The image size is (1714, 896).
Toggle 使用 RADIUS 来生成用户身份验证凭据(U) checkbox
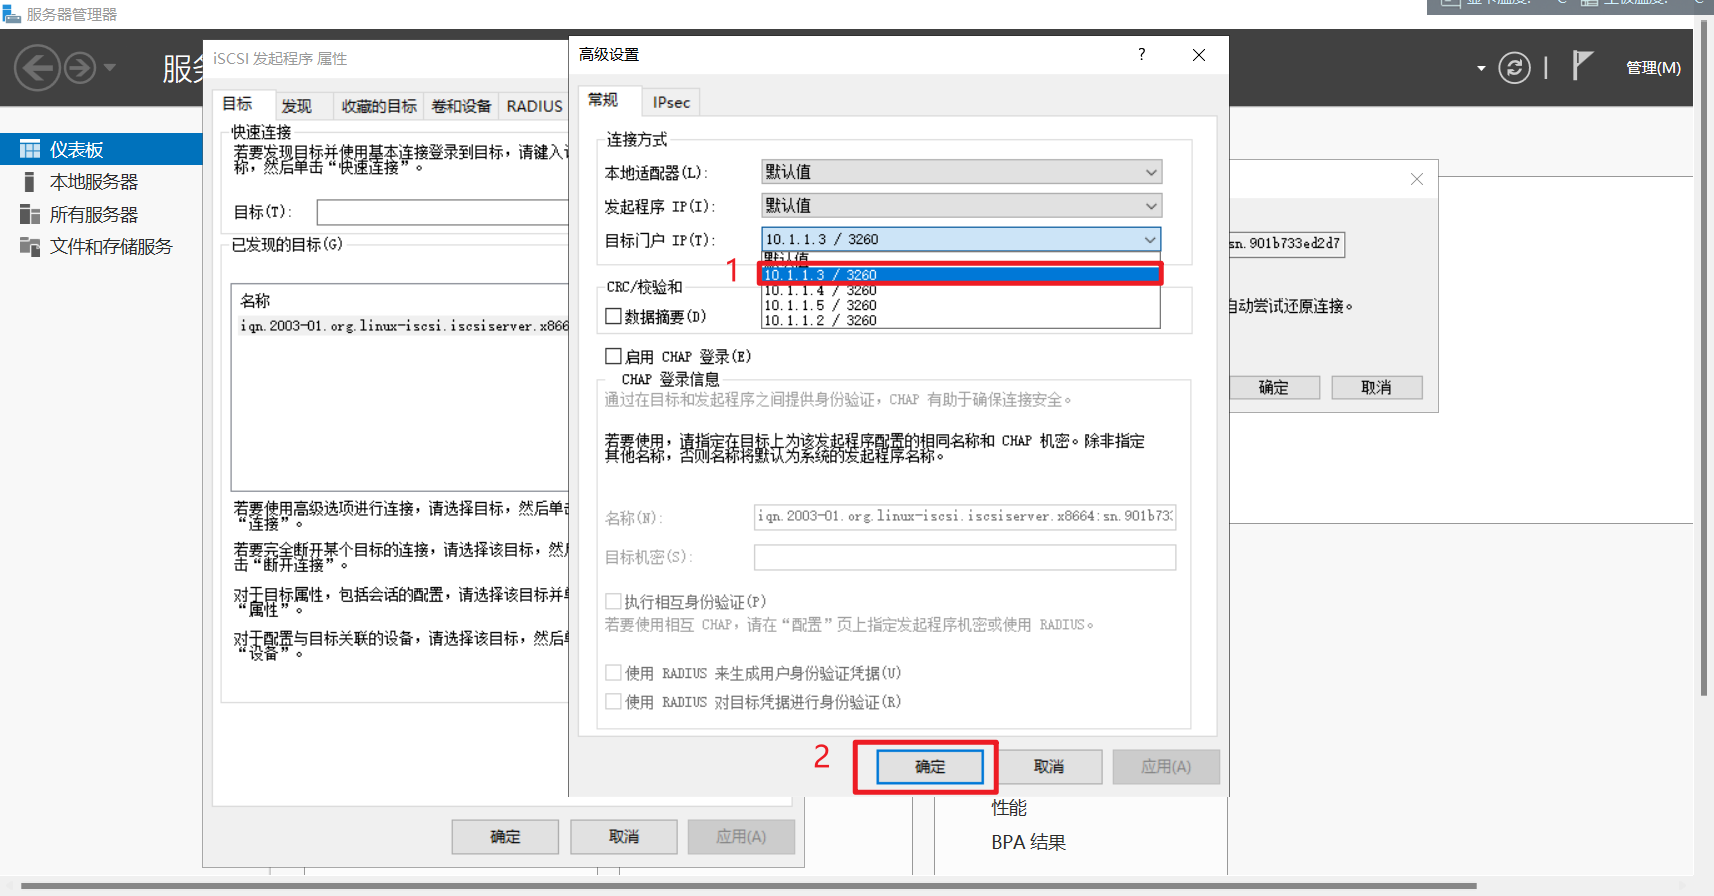pos(614,673)
